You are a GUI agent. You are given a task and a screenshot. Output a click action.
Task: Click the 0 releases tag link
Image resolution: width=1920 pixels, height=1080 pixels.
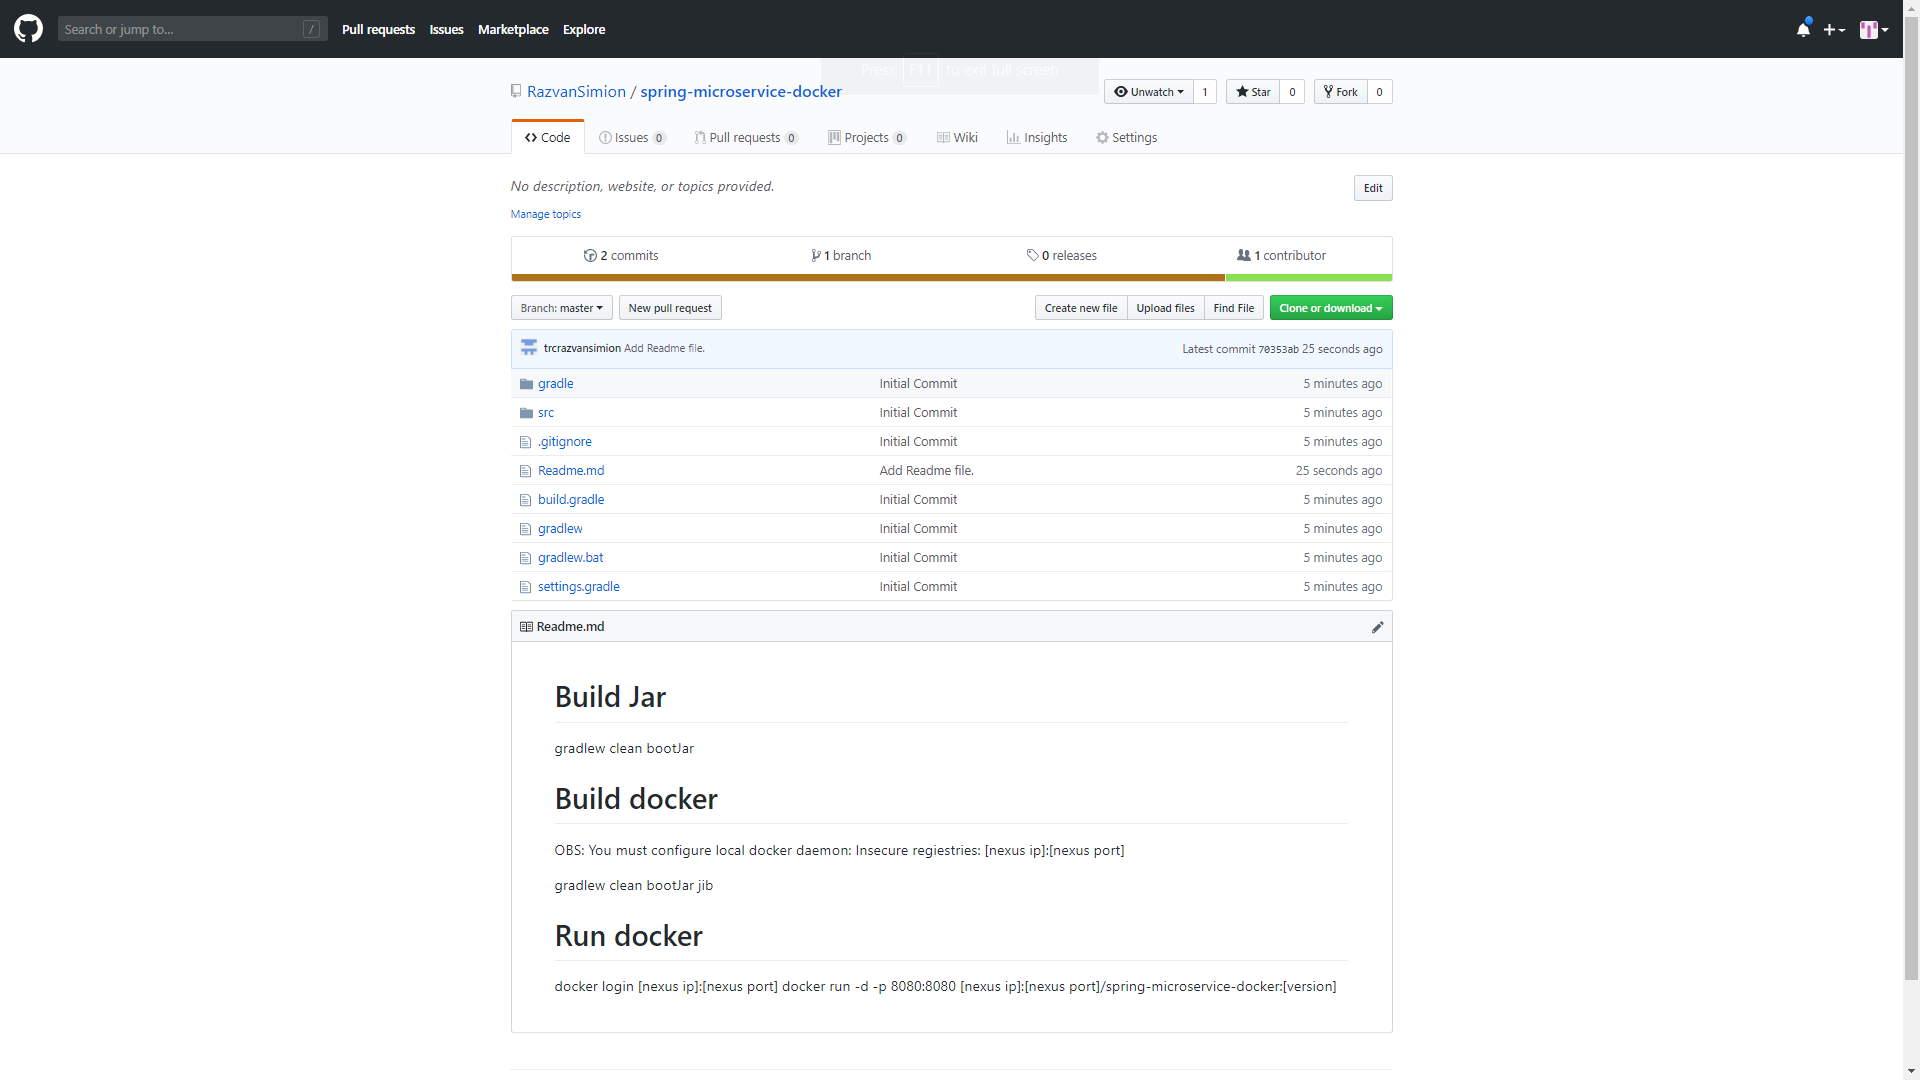coord(1062,256)
